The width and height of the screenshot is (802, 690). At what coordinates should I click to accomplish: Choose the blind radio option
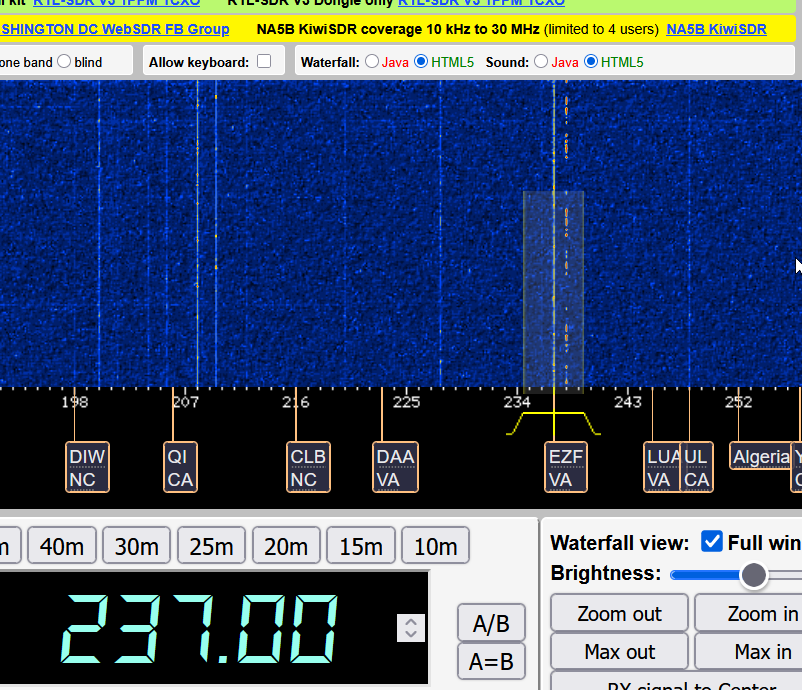[x=65, y=62]
